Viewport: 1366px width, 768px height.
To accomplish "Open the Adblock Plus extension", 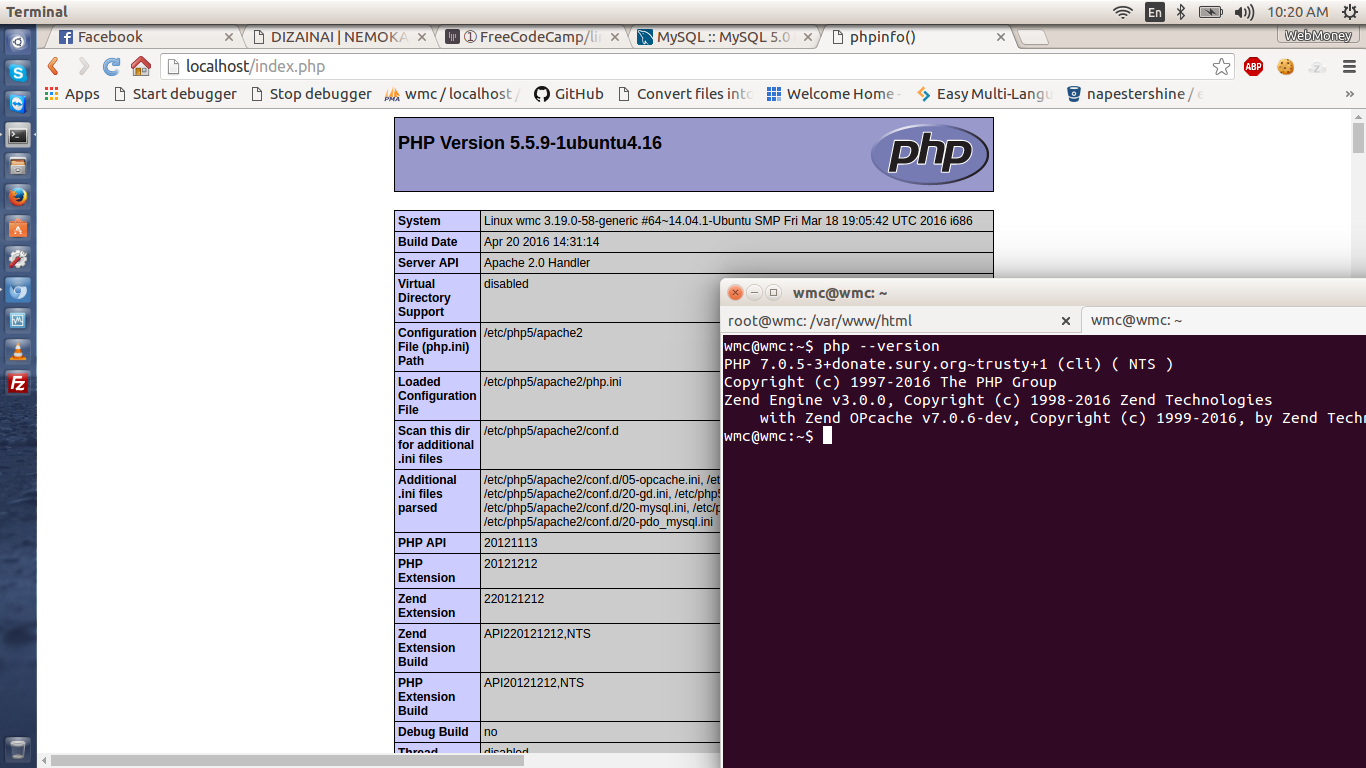I will (1253, 67).
